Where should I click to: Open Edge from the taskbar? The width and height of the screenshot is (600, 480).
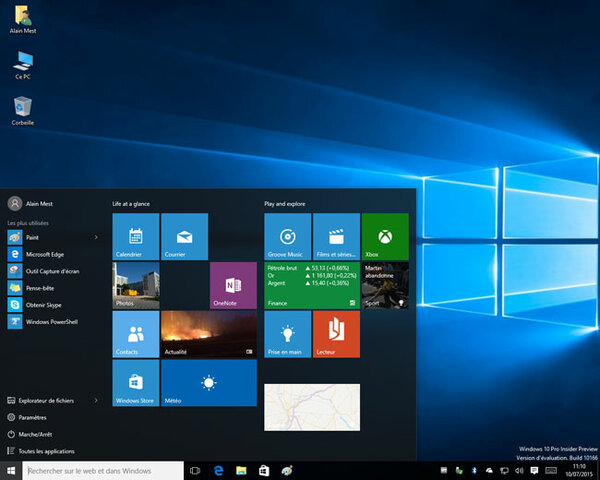coord(218,470)
